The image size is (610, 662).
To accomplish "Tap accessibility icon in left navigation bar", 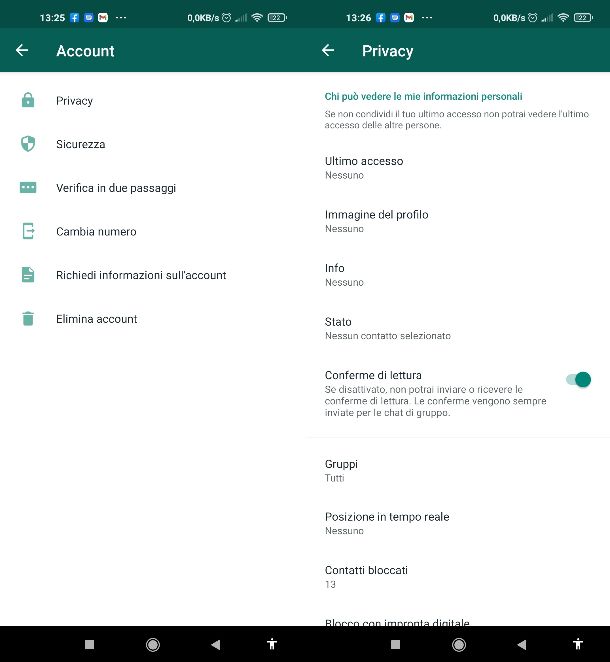I will [272, 644].
